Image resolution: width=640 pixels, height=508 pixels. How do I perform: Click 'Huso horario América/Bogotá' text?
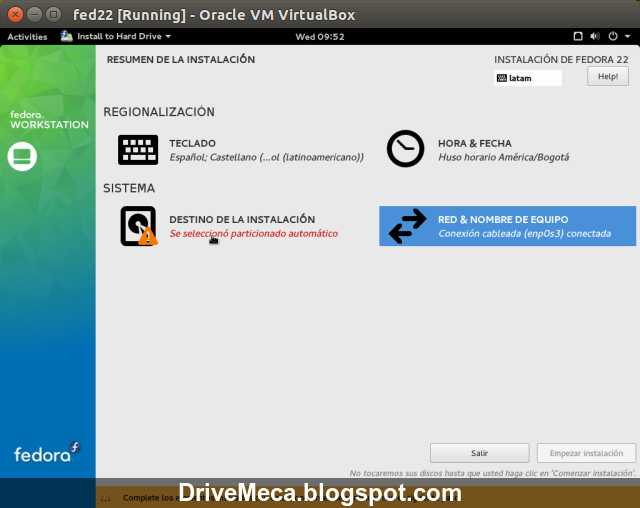(503, 157)
